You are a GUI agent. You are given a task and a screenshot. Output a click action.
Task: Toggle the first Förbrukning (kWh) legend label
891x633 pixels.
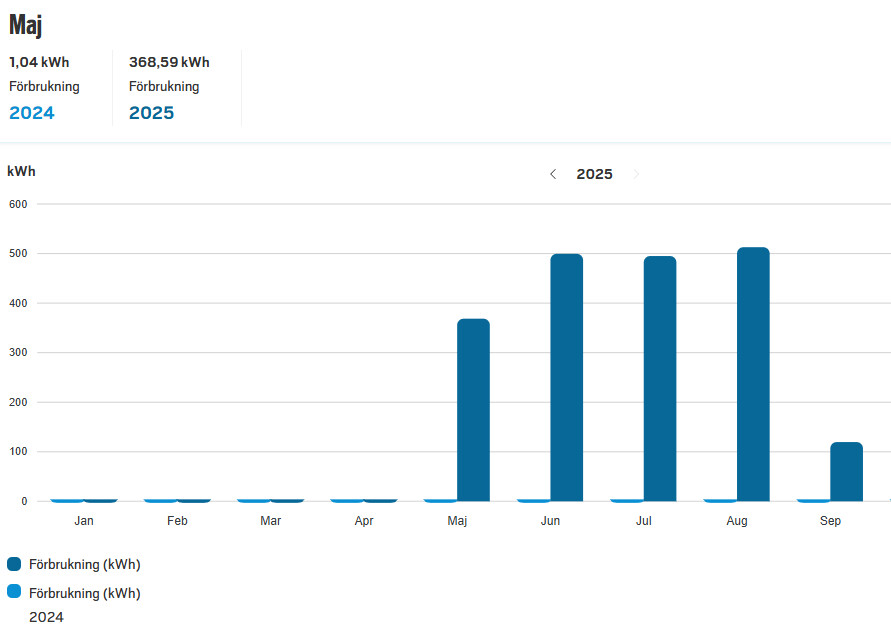point(84,564)
